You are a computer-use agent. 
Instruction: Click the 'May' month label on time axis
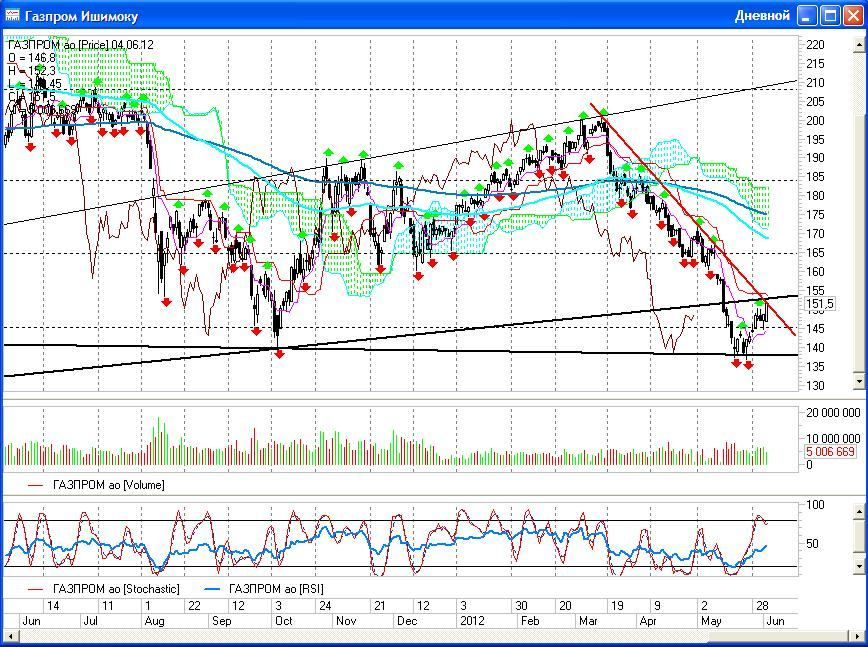coord(711,621)
